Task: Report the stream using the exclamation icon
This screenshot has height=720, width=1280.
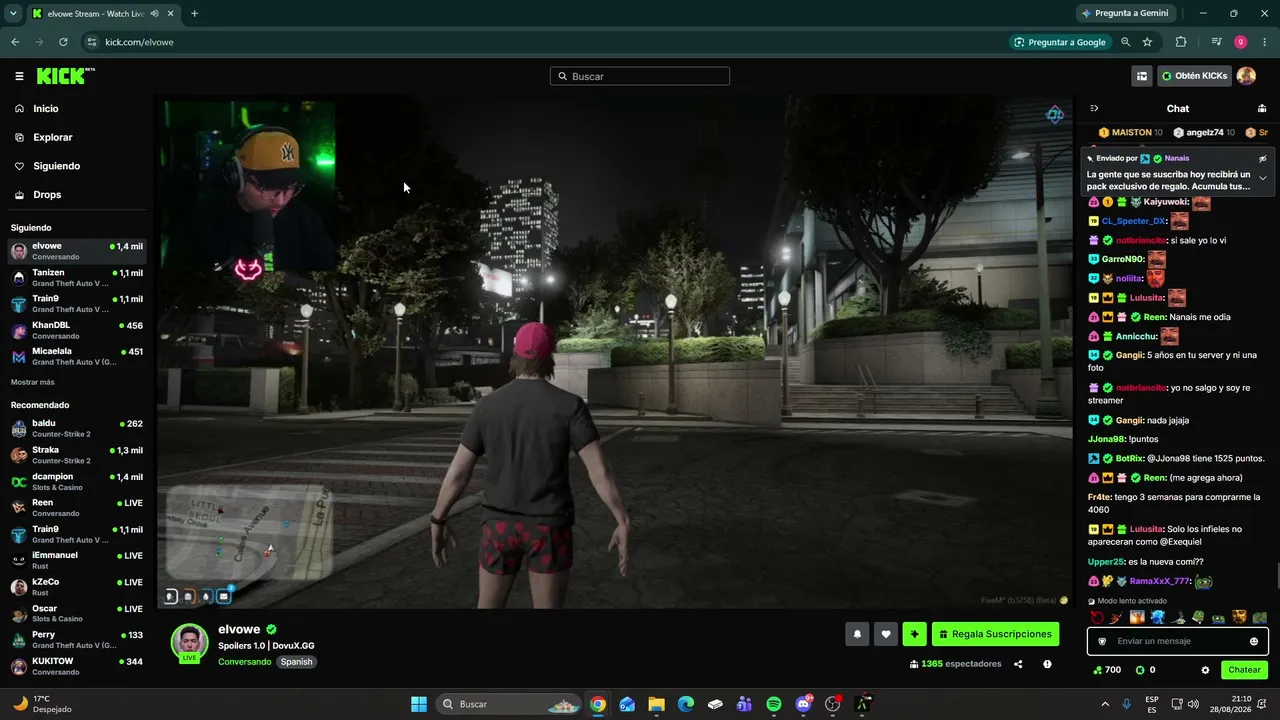Action: [x=1047, y=664]
